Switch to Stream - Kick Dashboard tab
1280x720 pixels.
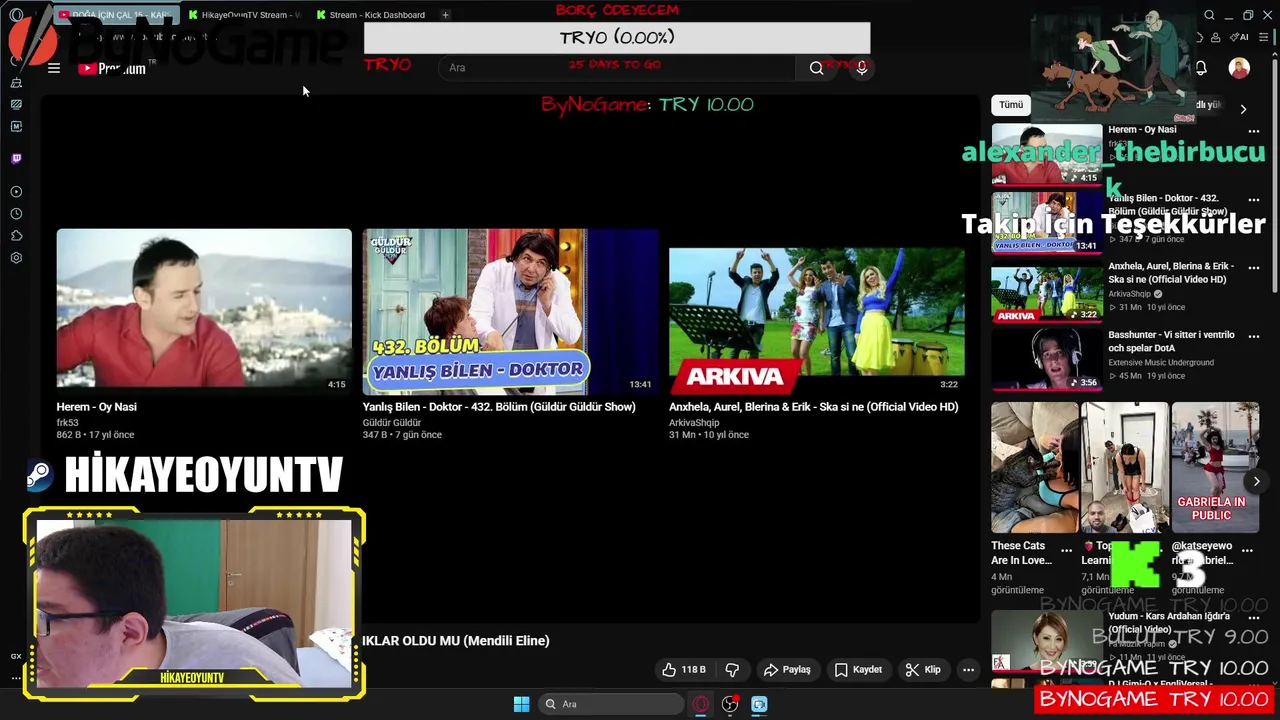[x=371, y=15]
